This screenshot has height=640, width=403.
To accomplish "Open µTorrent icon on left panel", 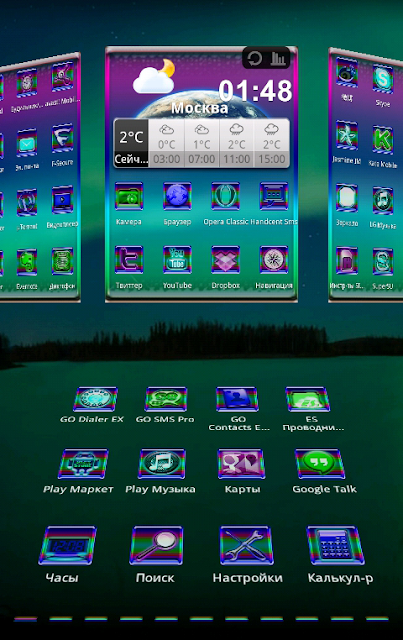I will click(x=27, y=202).
